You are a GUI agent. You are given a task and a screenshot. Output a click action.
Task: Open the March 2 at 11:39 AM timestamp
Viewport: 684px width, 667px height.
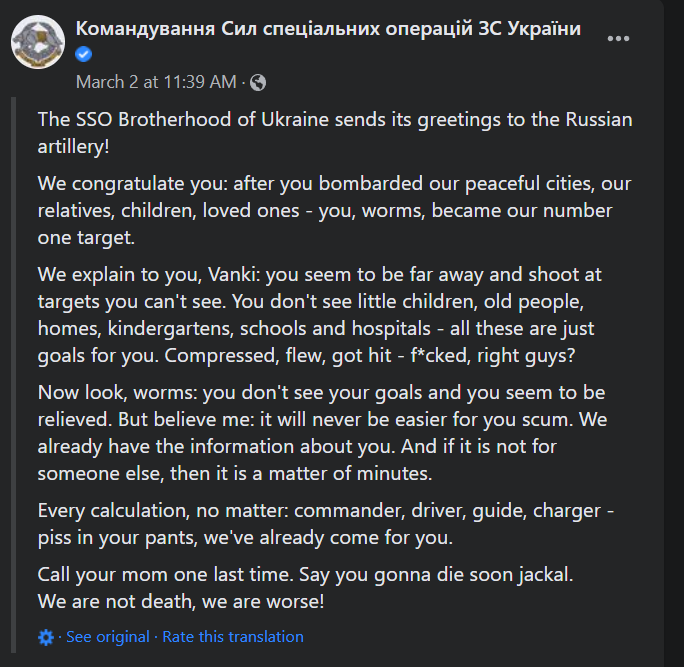[x=156, y=81]
